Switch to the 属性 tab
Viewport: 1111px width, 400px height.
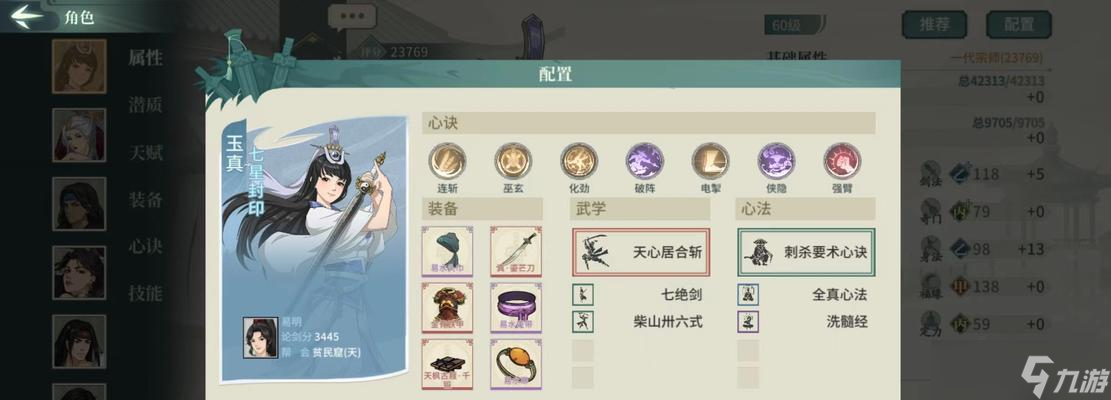(145, 58)
